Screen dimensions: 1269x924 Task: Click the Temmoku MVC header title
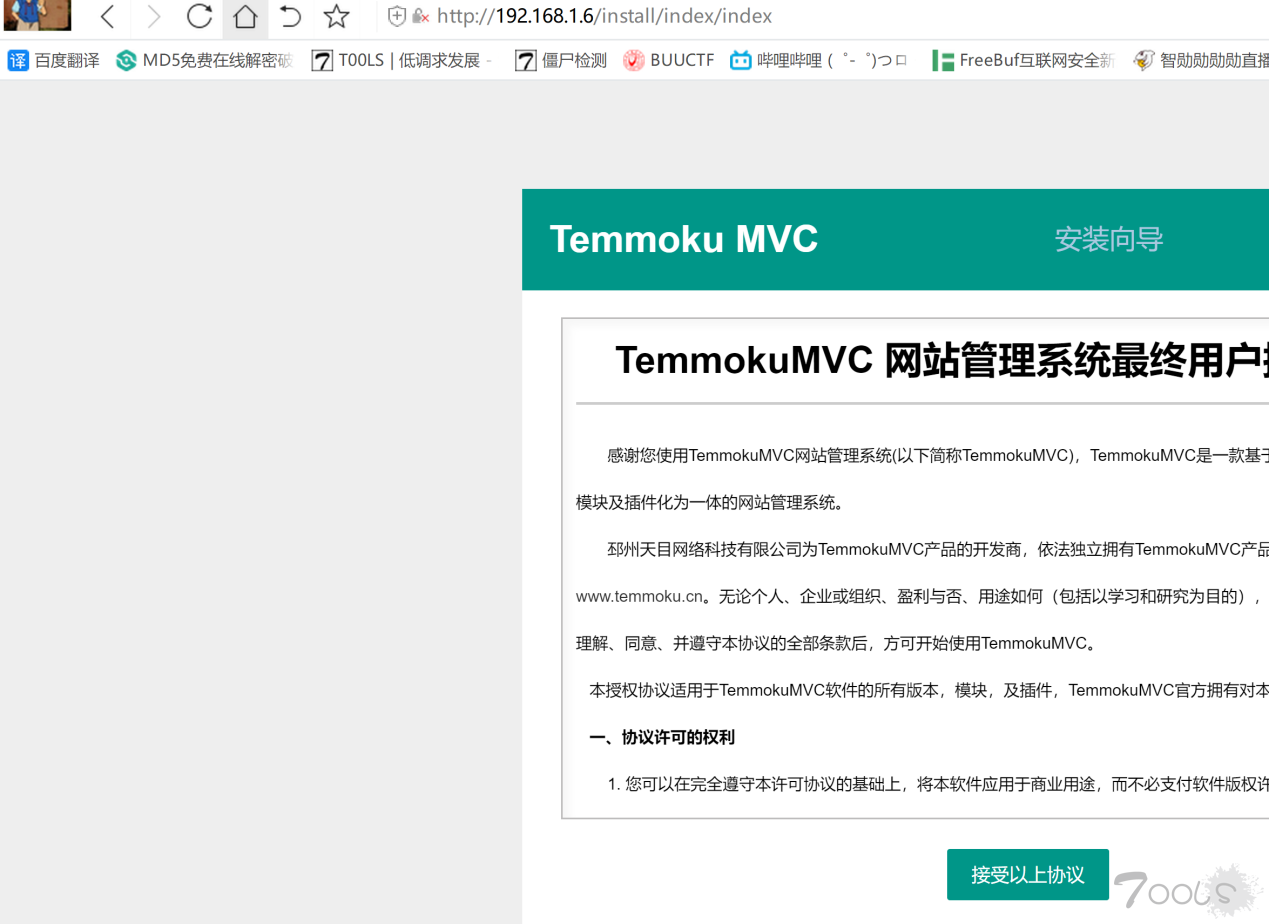pos(684,239)
